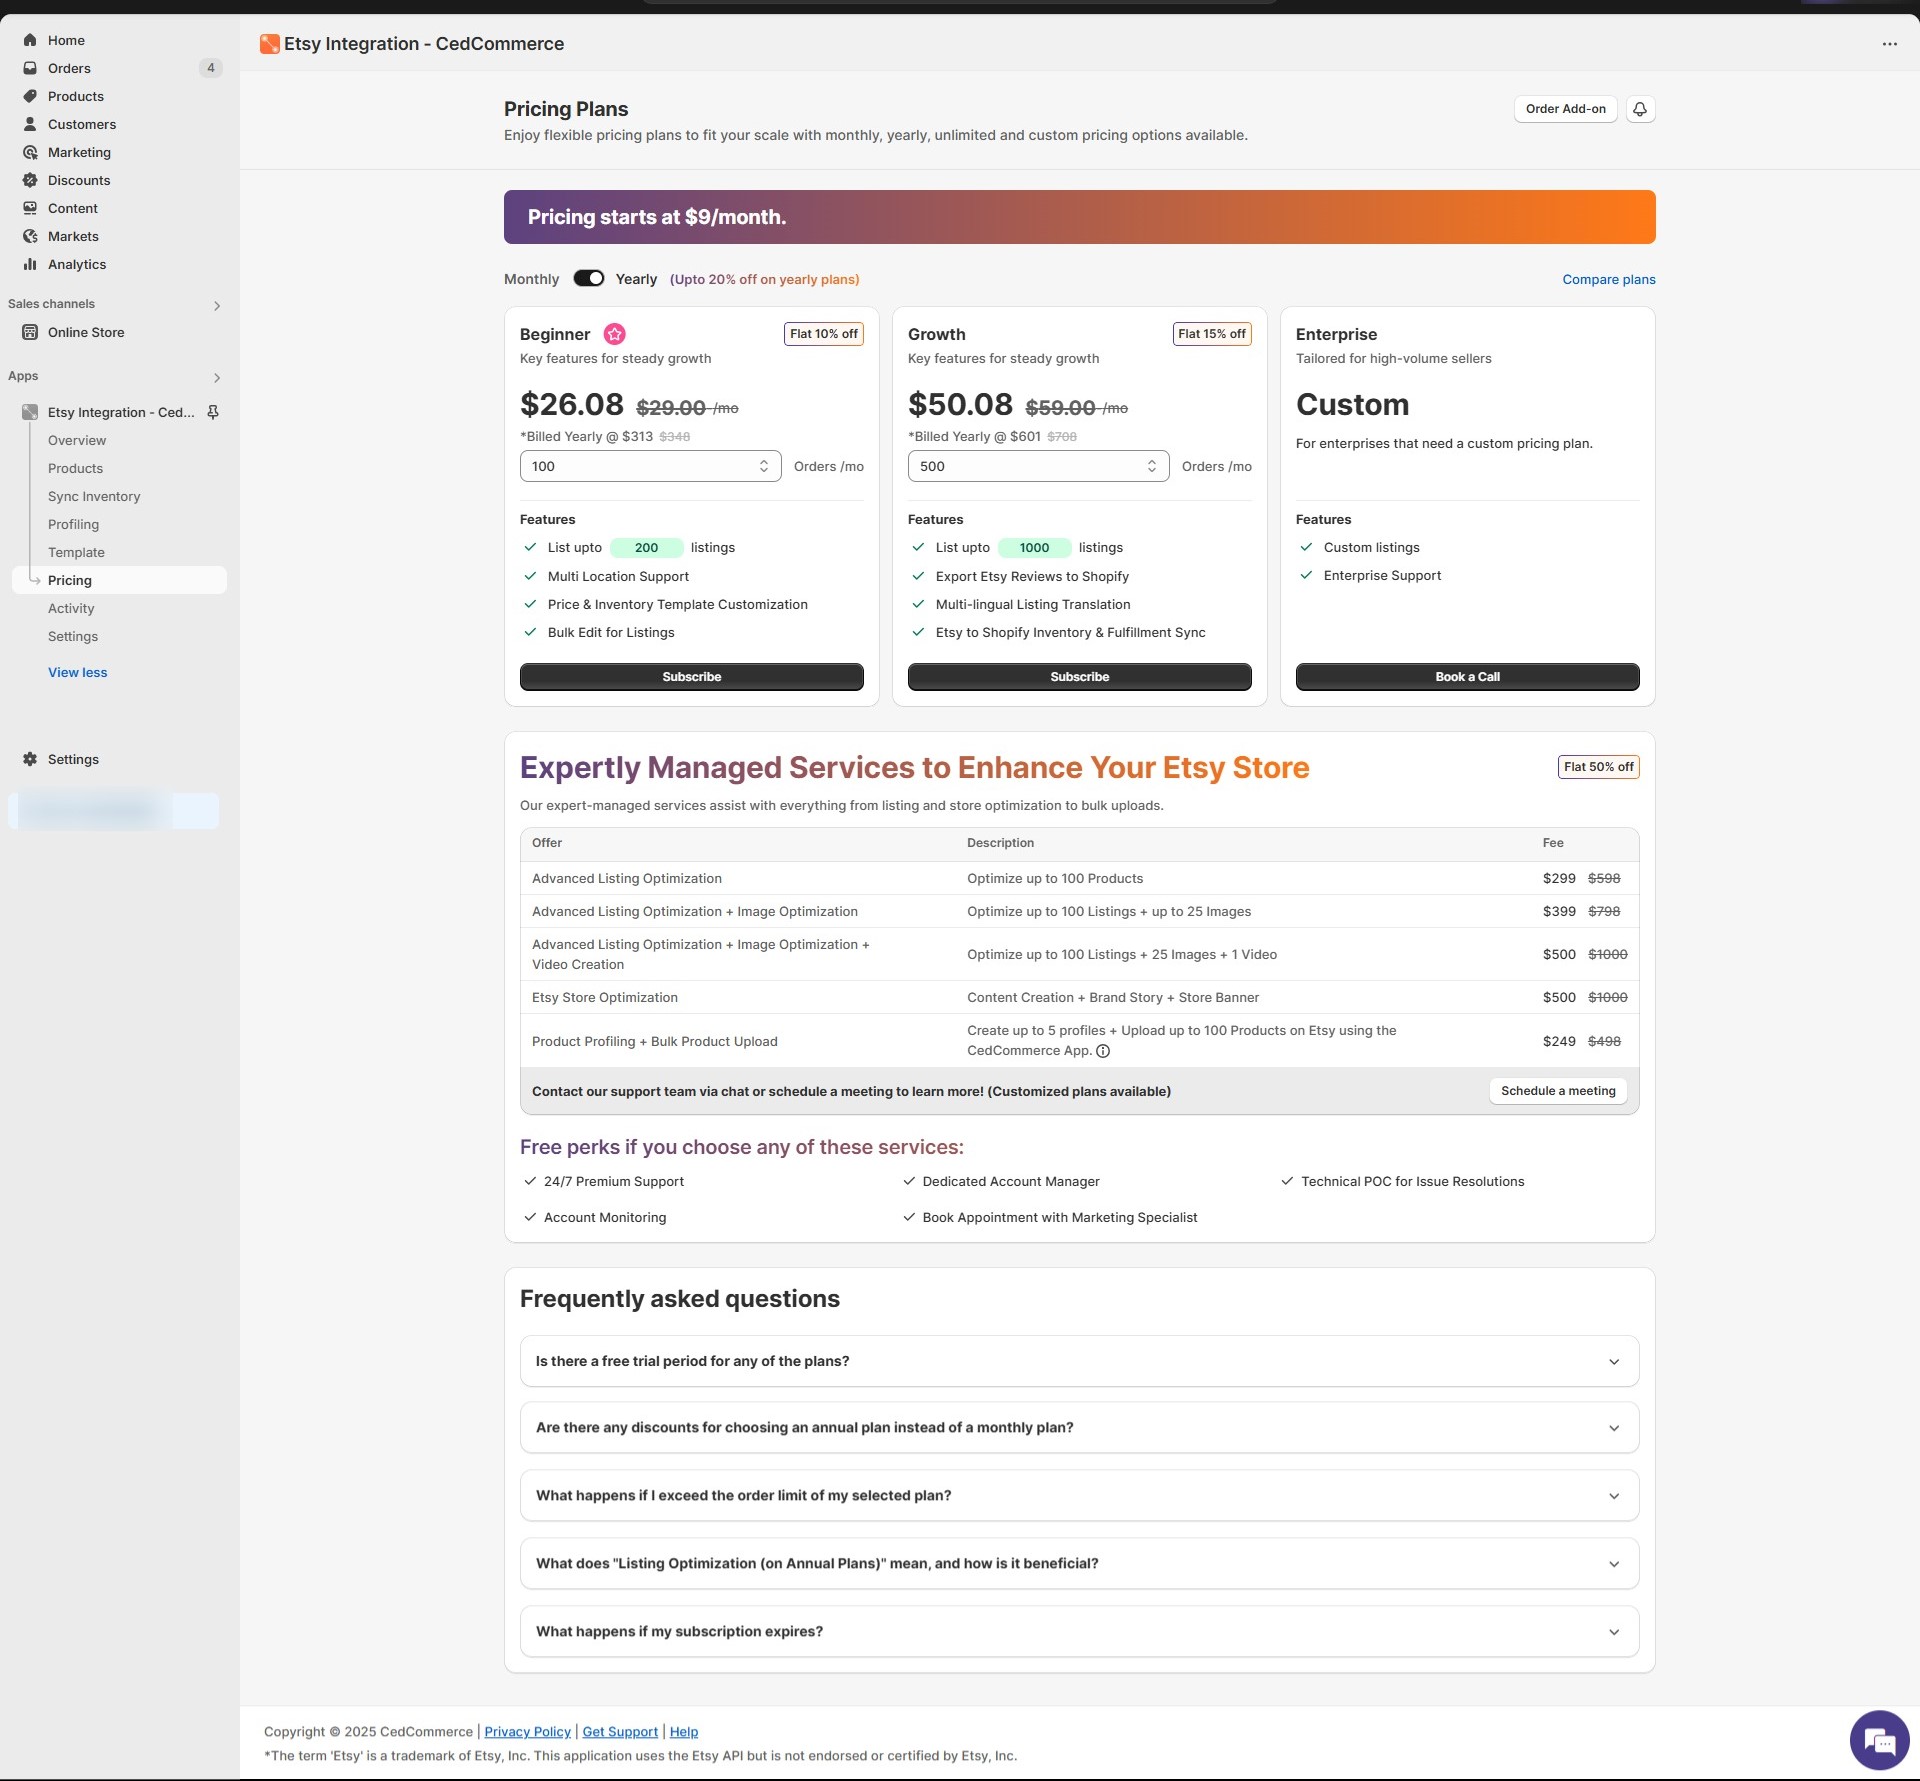Image resolution: width=1920 pixels, height=1781 pixels.
Task: Click the 1000 listings value in Growth
Action: [x=1034, y=547]
